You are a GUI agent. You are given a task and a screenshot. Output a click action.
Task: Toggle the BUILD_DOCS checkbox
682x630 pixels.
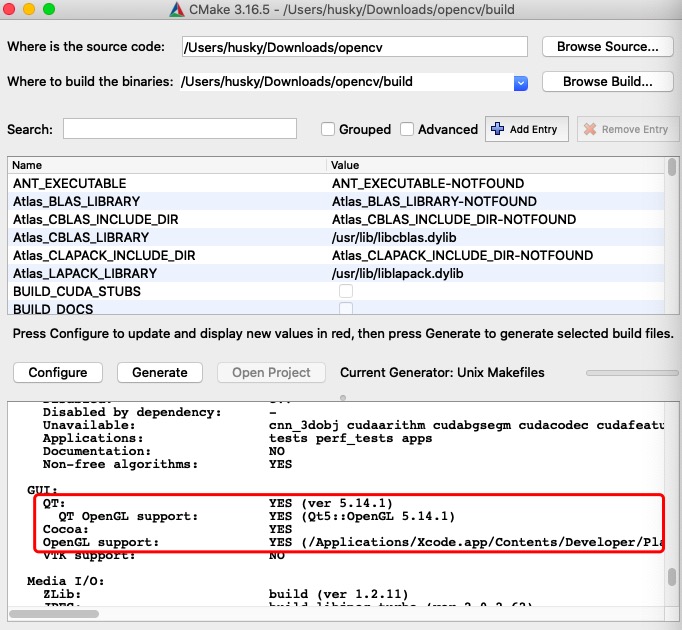(346, 308)
